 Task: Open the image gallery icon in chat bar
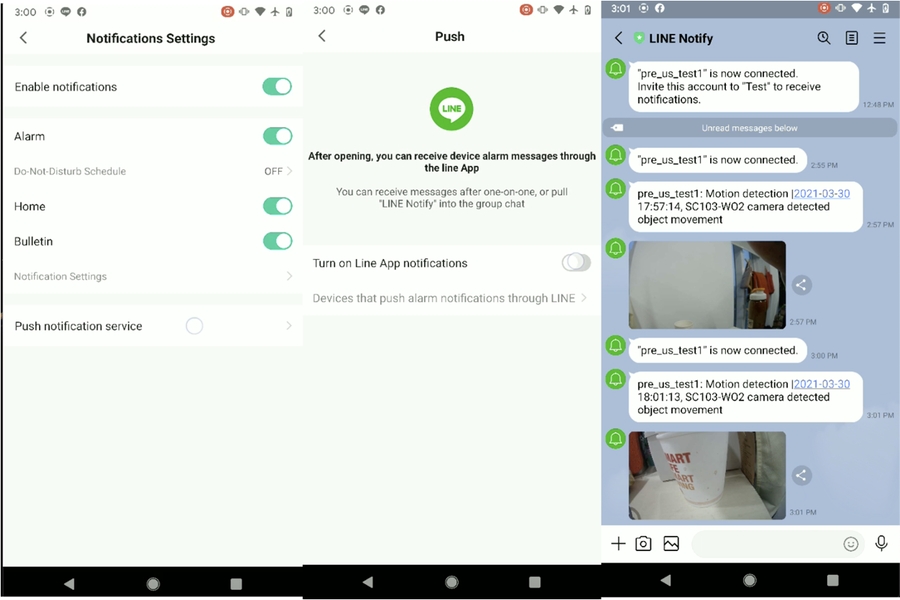(x=671, y=543)
